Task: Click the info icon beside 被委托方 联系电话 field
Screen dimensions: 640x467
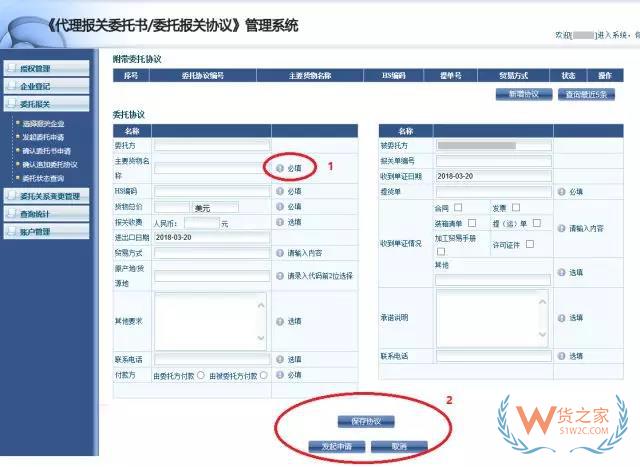Action: pos(562,356)
